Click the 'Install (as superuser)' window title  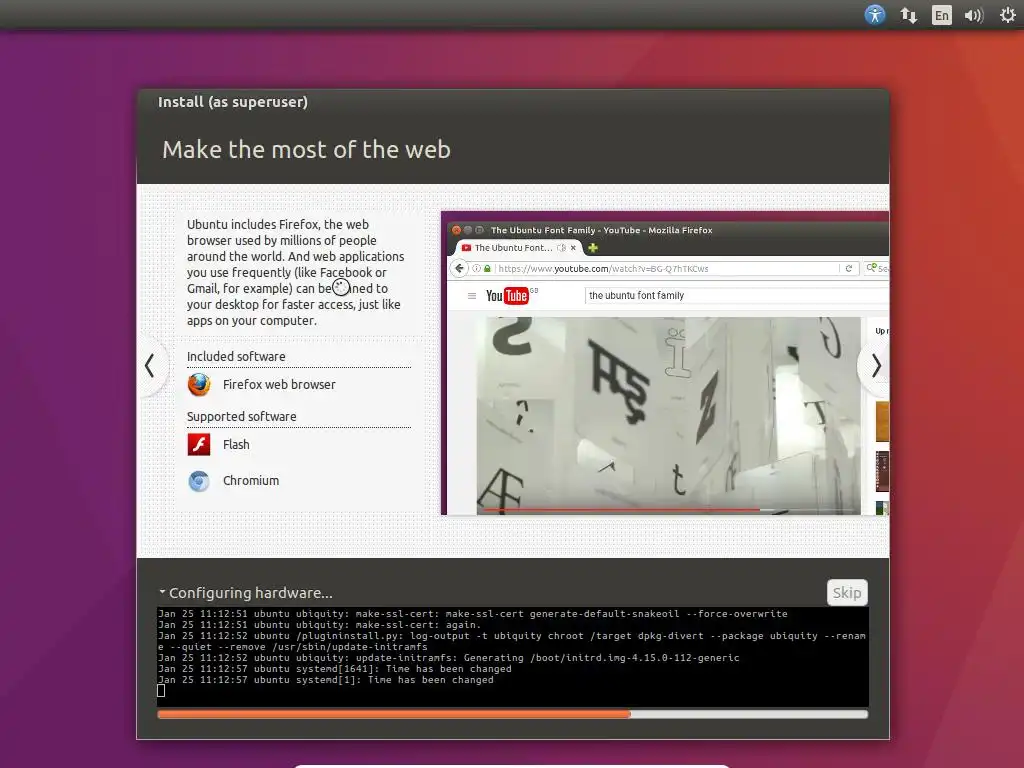232,102
